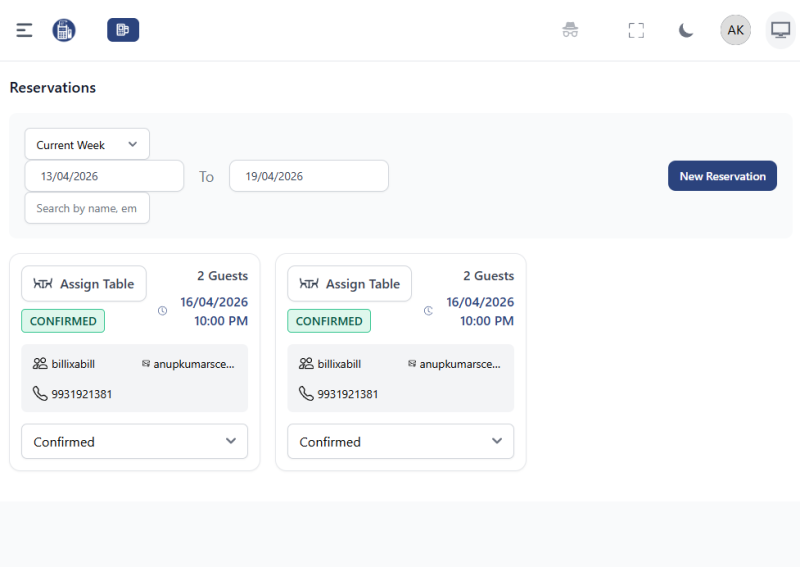Click CONFIRMED badge on first card

click(63, 321)
